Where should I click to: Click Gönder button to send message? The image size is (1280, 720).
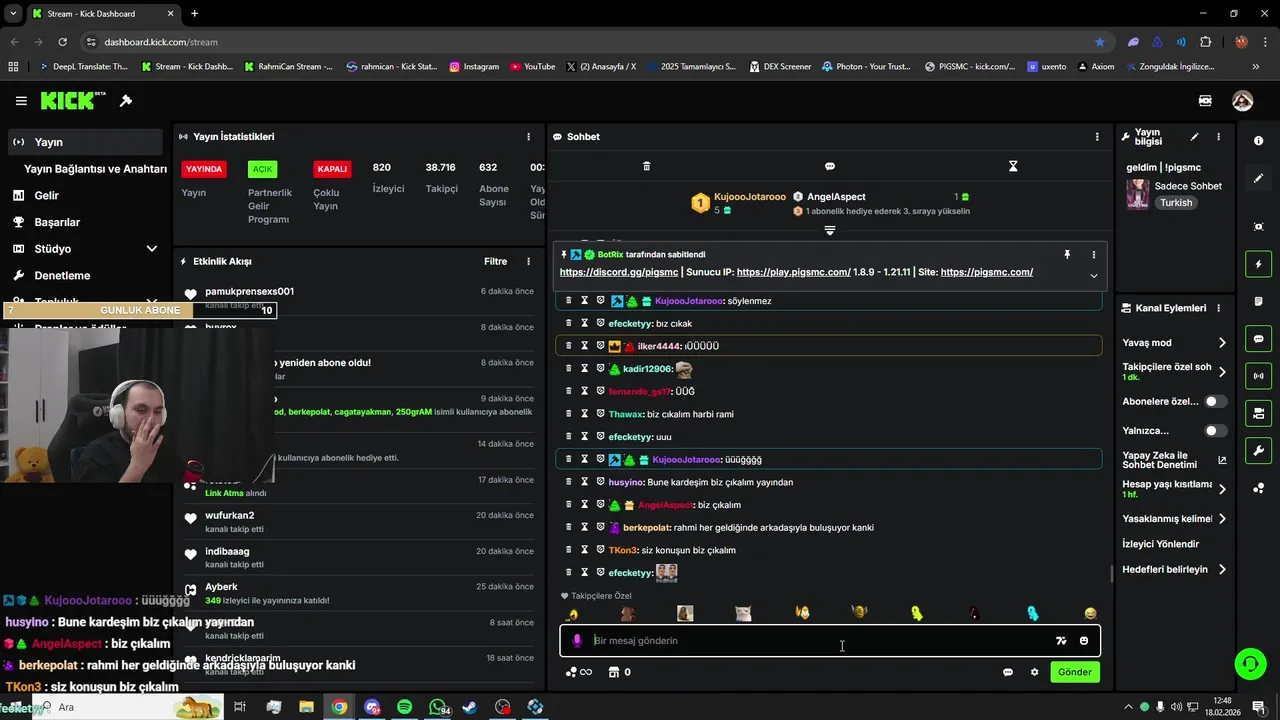click(x=1075, y=672)
